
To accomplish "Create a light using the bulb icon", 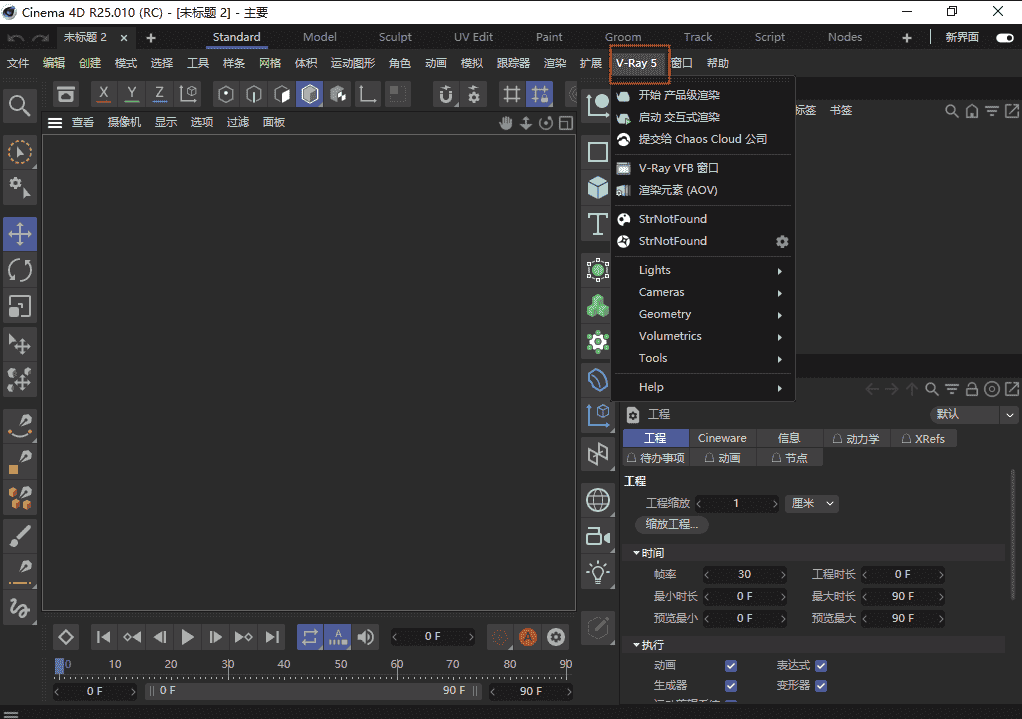I will click(x=596, y=572).
